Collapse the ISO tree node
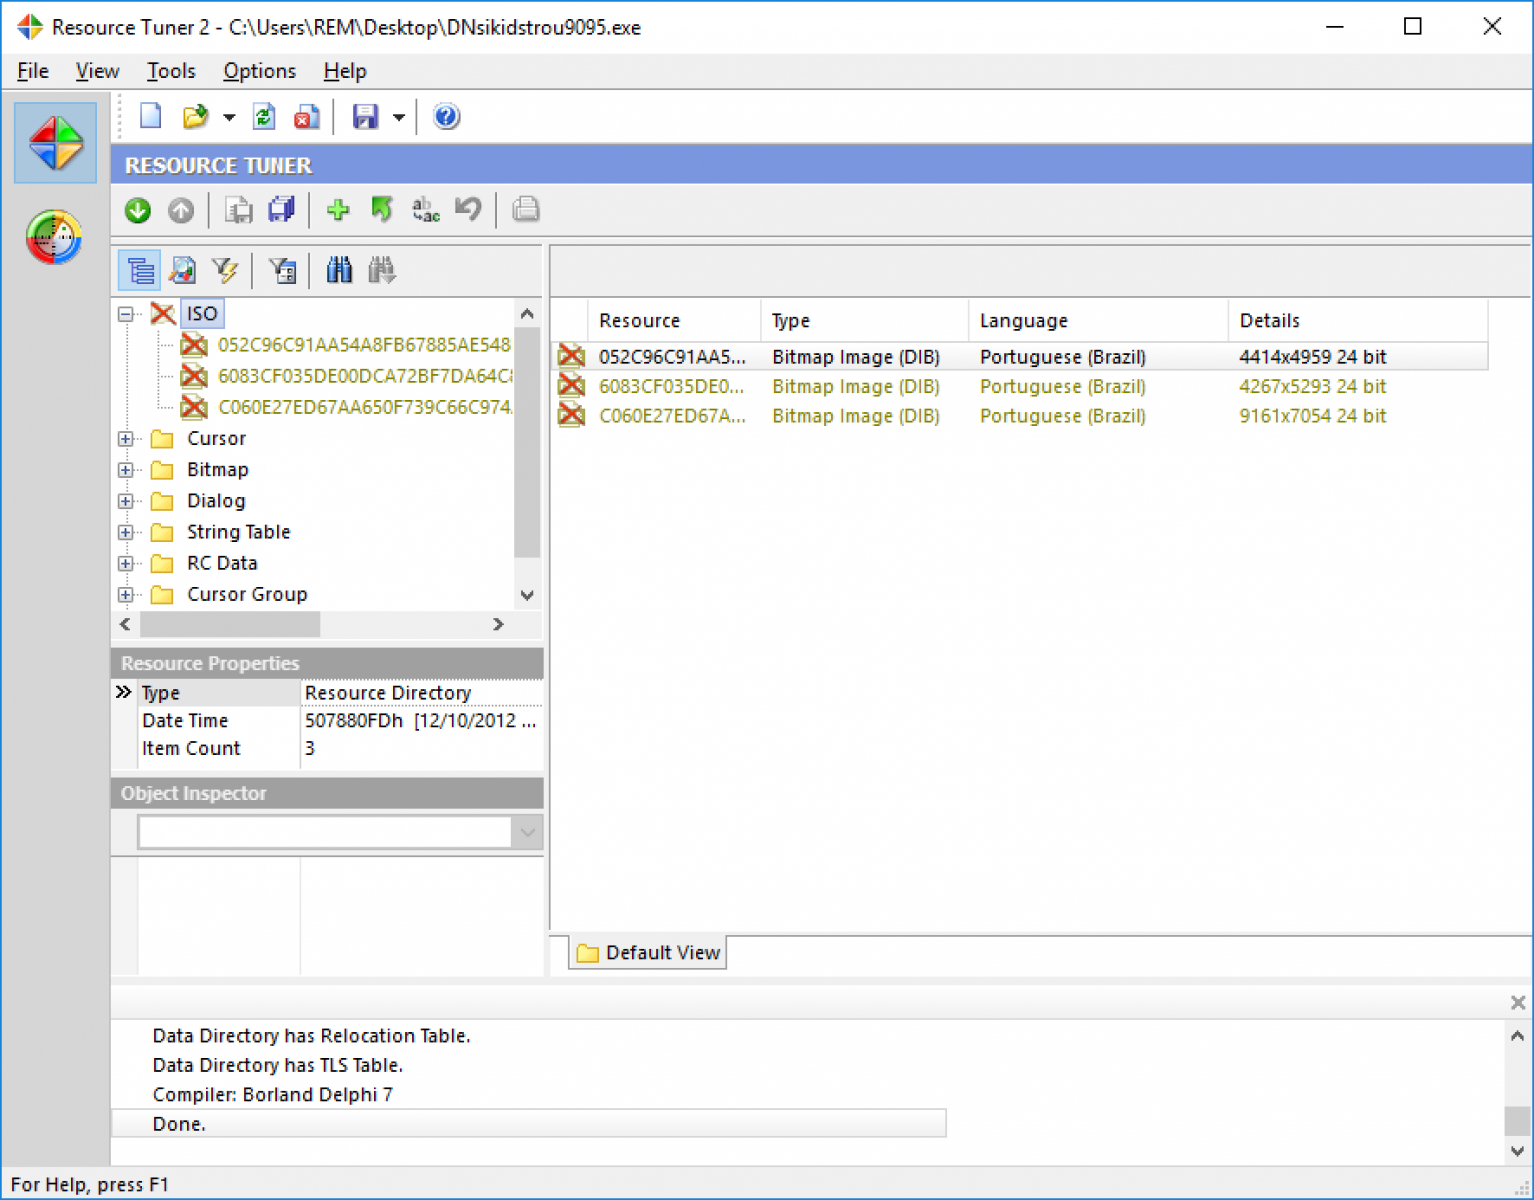 pyautogui.click(x=126, y=314)
